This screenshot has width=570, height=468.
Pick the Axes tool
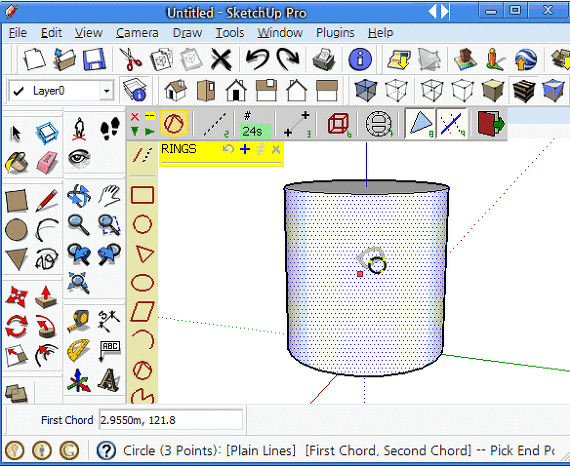(79, 380)
